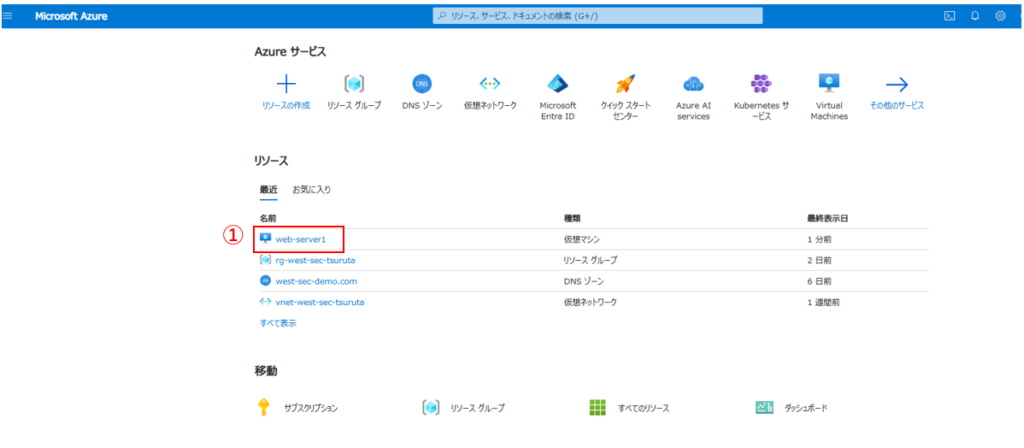
Task: Click the 仮想ネットワーク type cell in the table
Action: 590,302
